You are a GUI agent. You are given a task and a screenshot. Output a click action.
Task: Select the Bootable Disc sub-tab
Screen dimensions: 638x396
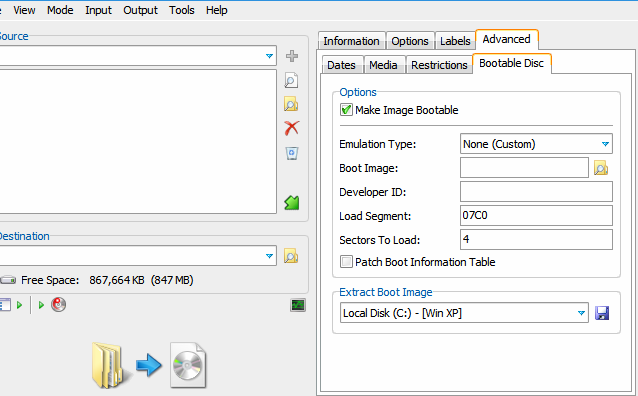511,63
